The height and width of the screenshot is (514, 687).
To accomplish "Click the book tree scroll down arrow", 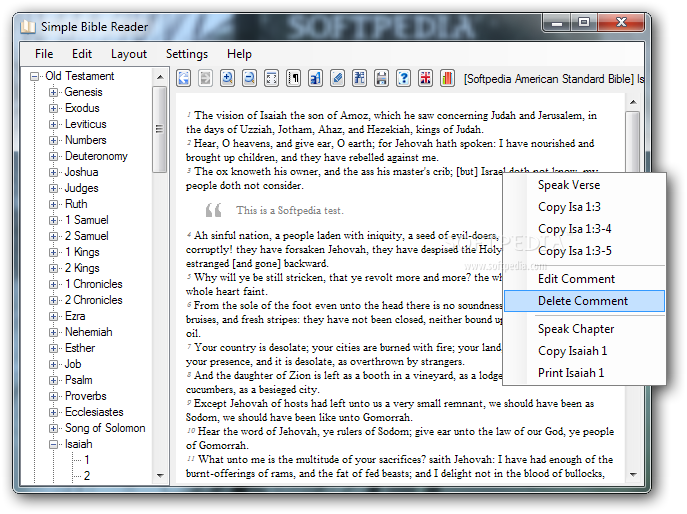I will [x=160, y=475].
